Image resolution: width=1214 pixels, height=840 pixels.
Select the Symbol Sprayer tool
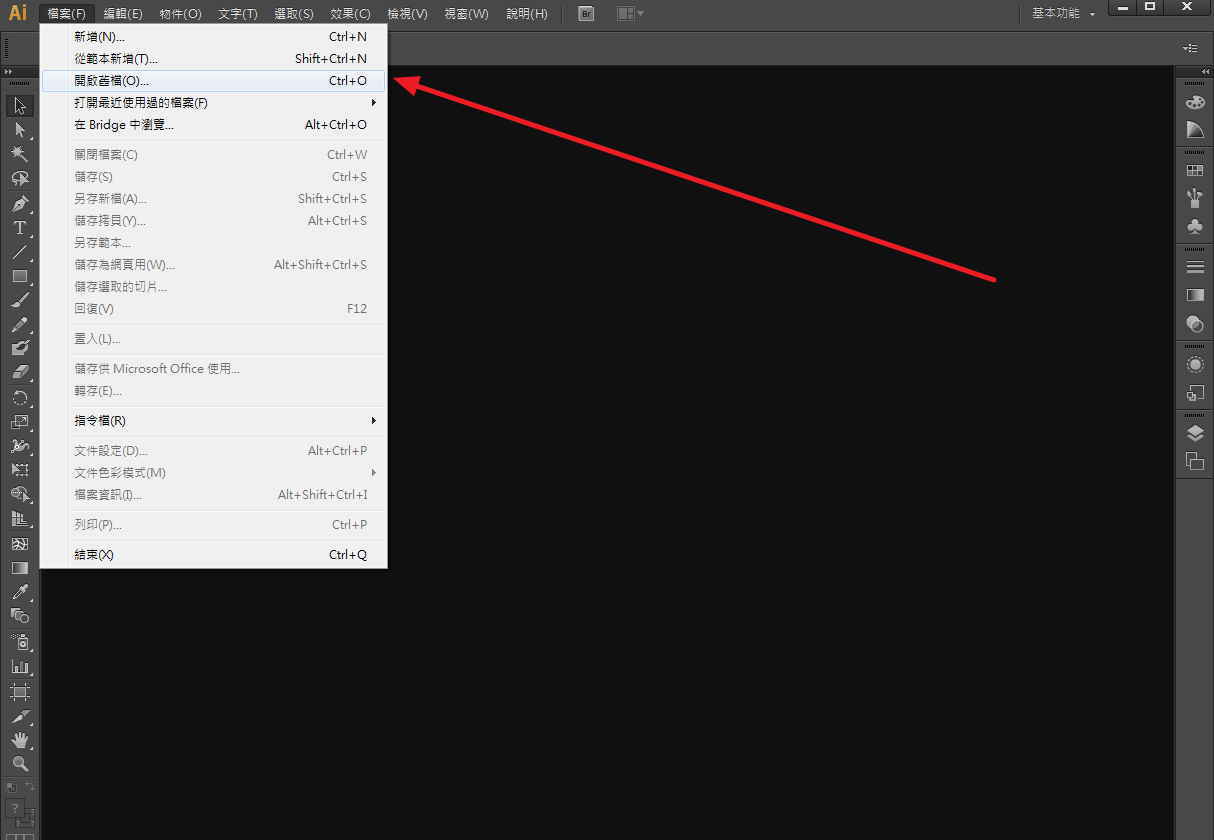[19, 641]
